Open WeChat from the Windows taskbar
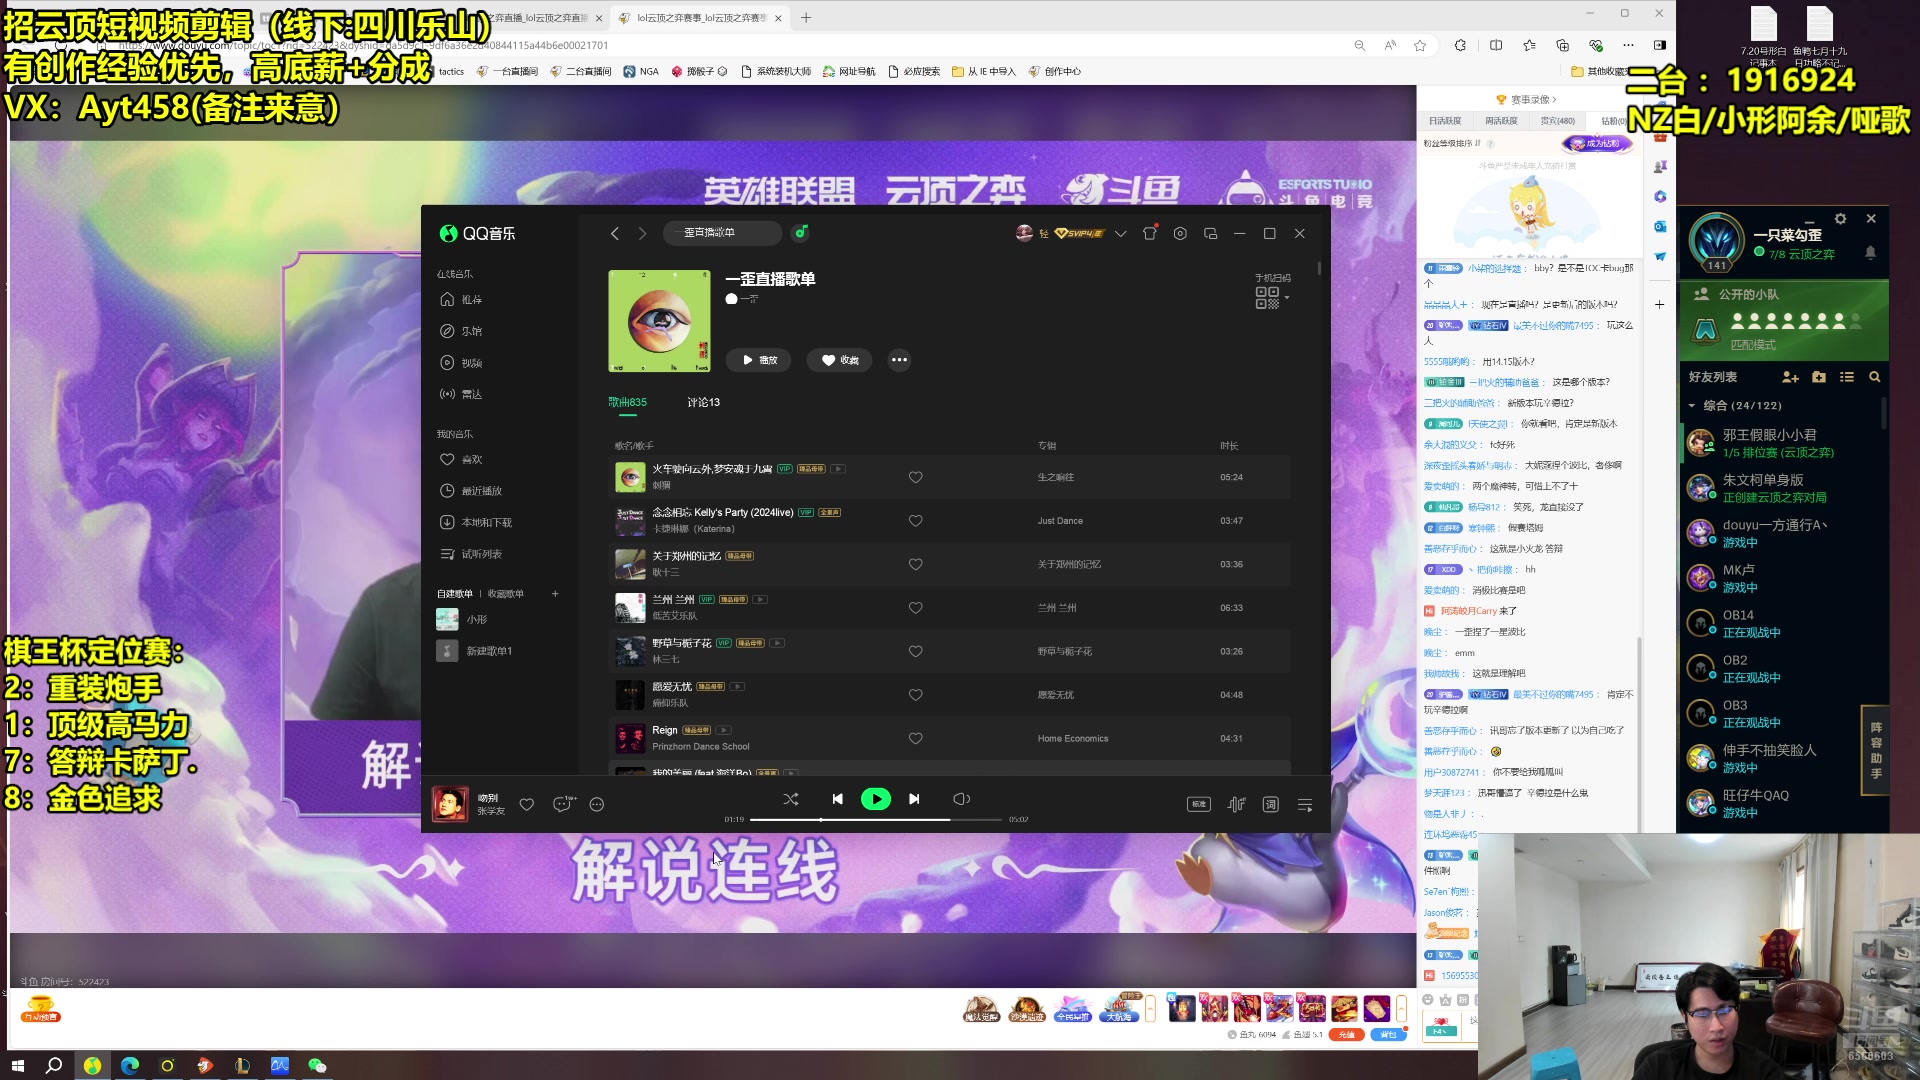 point(317,1065)
